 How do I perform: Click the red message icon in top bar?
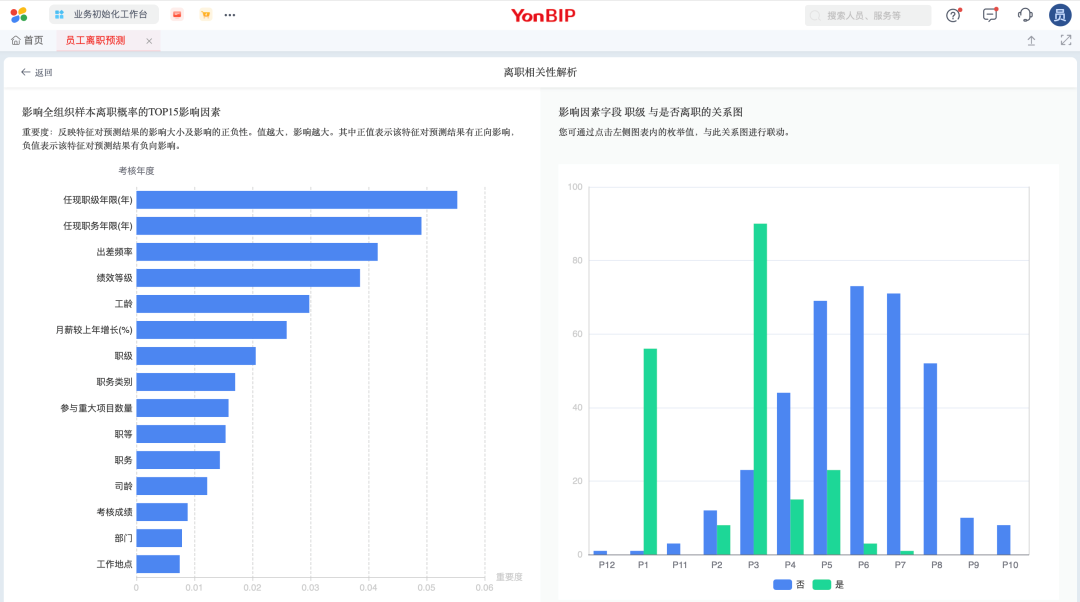point(177,14)
